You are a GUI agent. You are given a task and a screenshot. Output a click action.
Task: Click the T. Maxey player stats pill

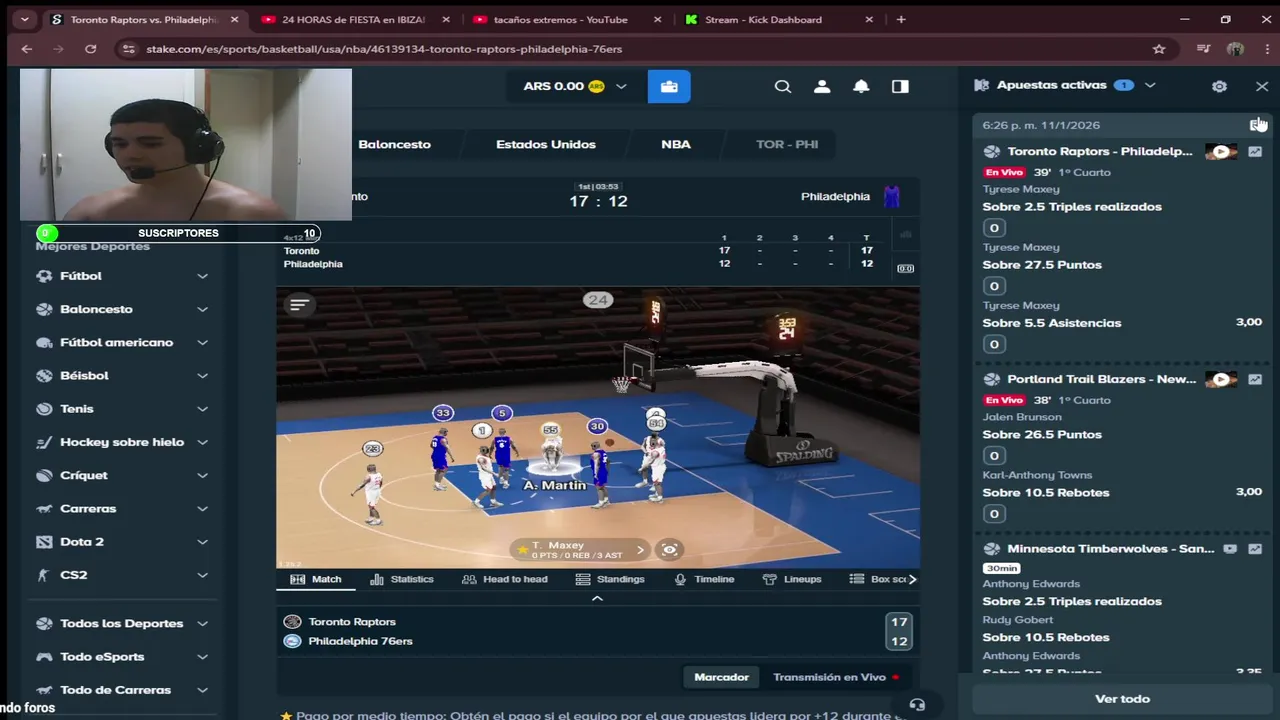tap(580, 550)
